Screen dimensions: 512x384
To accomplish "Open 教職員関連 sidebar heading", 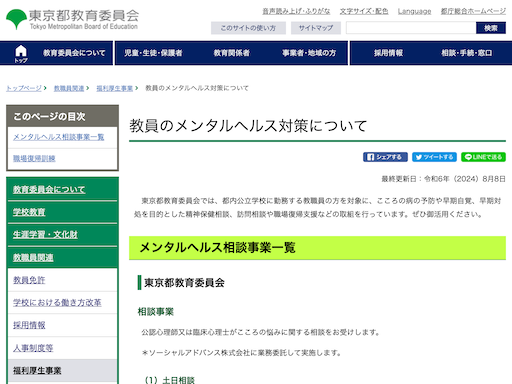I will (33, 257).
